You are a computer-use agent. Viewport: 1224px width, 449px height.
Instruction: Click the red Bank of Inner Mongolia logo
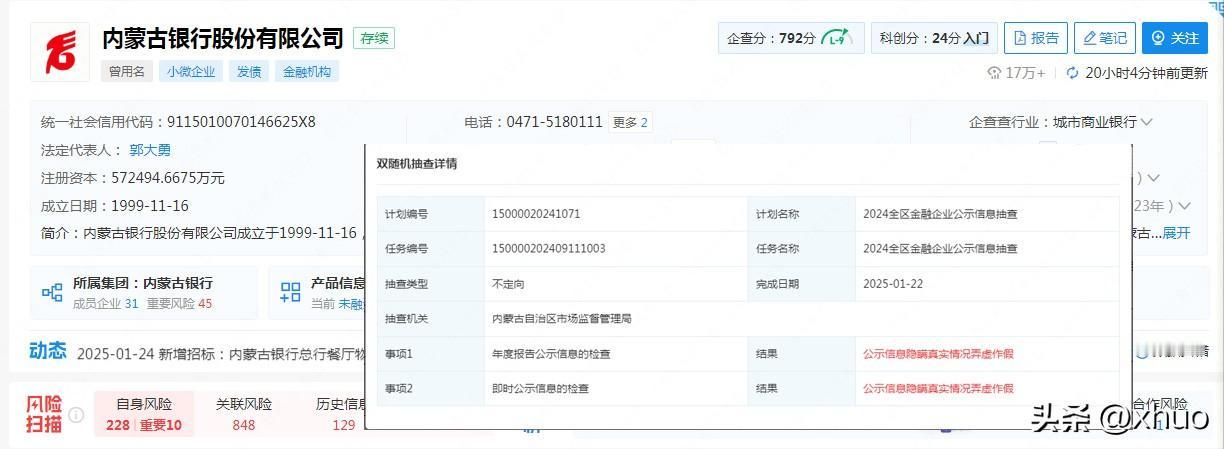coord(59,52)
